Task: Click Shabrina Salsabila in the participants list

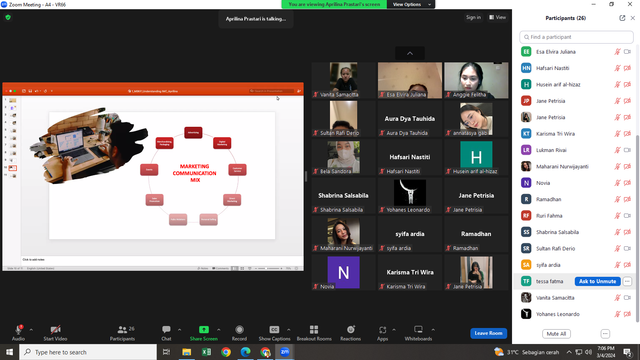Action: tap(557, 232)
